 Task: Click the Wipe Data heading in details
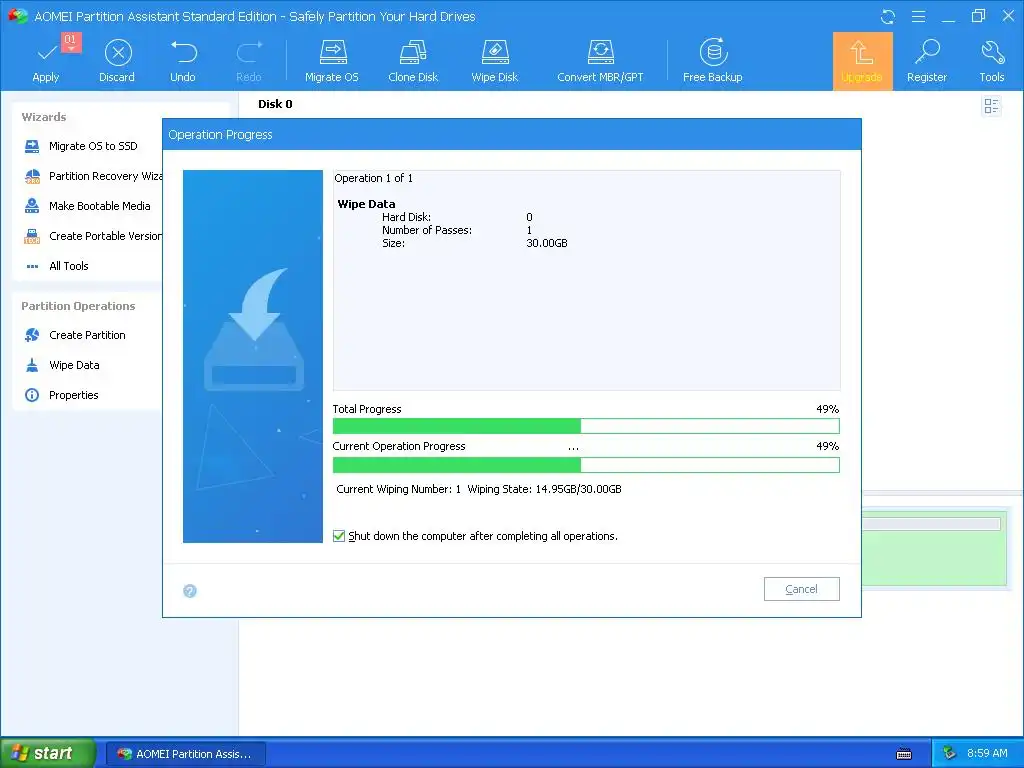pos(366,204)
